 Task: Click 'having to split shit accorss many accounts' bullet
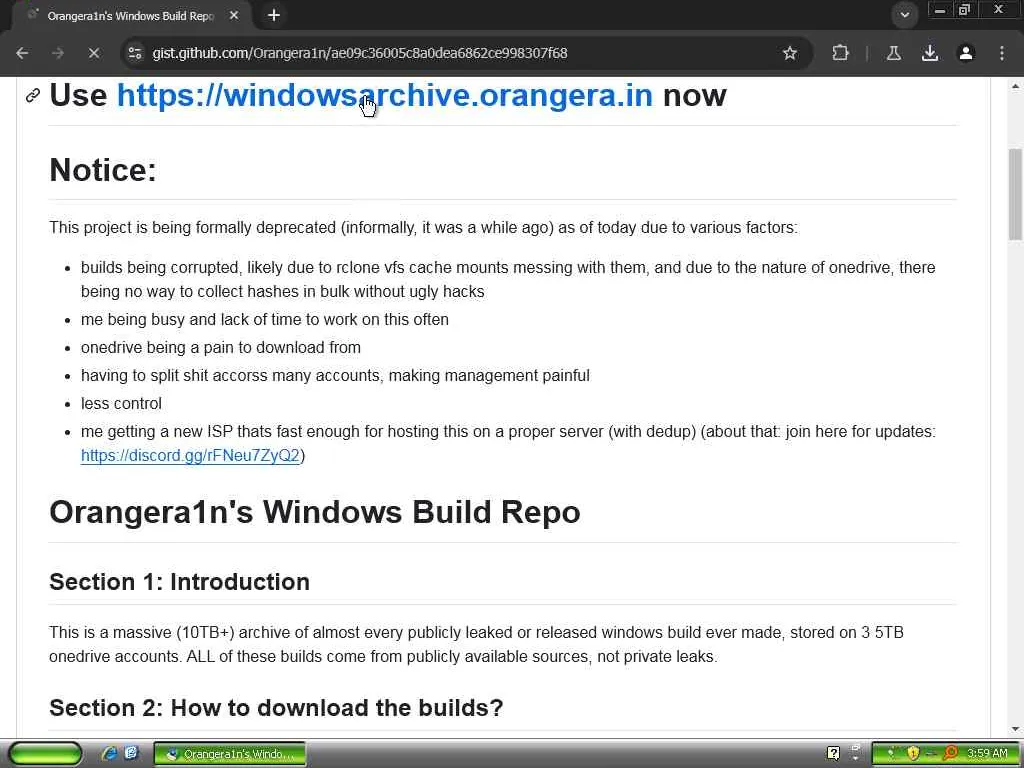(x=335, y=376)
